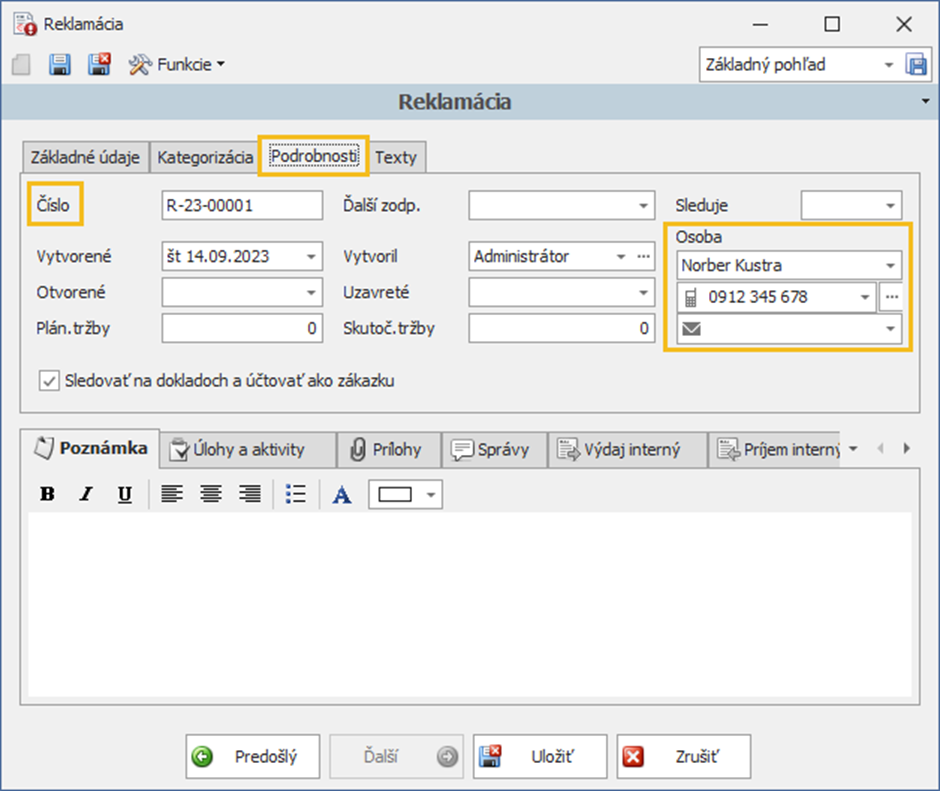Toggle bold formatting in the note editor
Image resolution: width=940 pixels, height=791 pixels.
[47, 495]
